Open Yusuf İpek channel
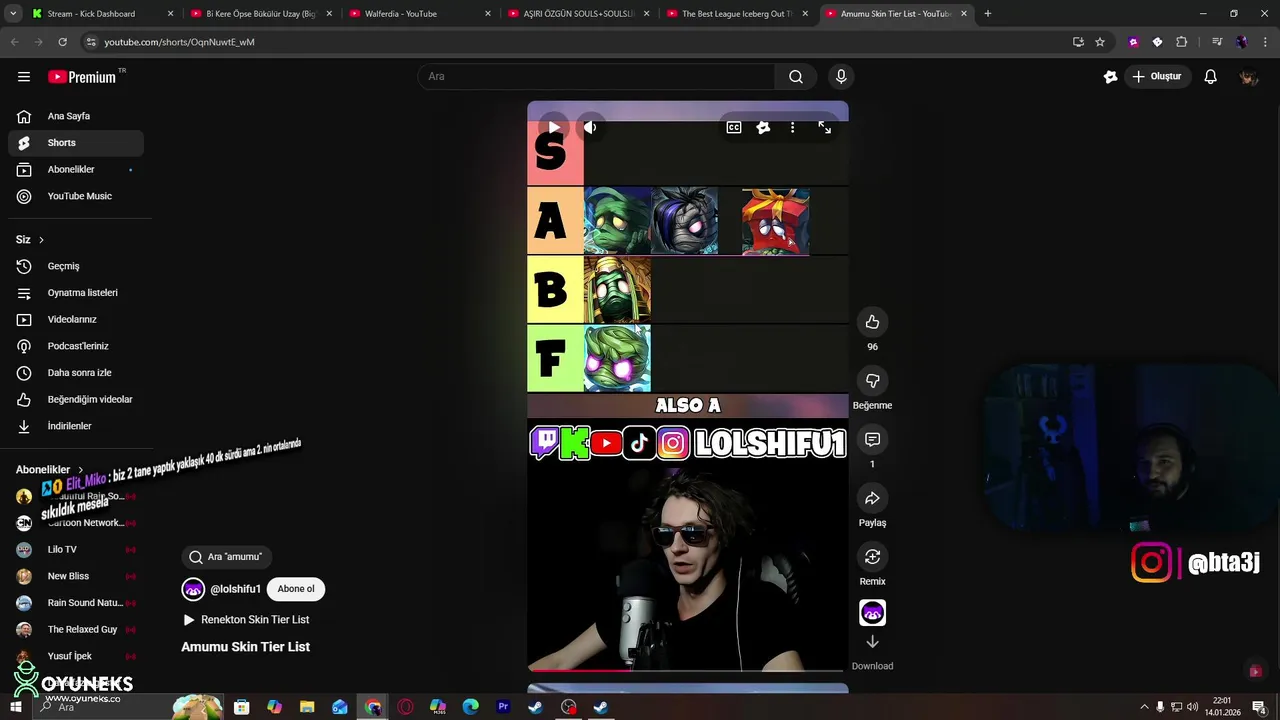Image resolution: width=1280 pixels, height=720 pixels. tap(76, 656)
